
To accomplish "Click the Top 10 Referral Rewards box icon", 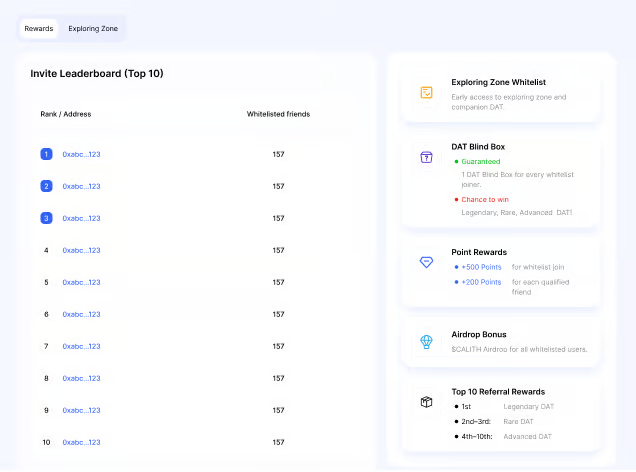I will coord(426,402).
